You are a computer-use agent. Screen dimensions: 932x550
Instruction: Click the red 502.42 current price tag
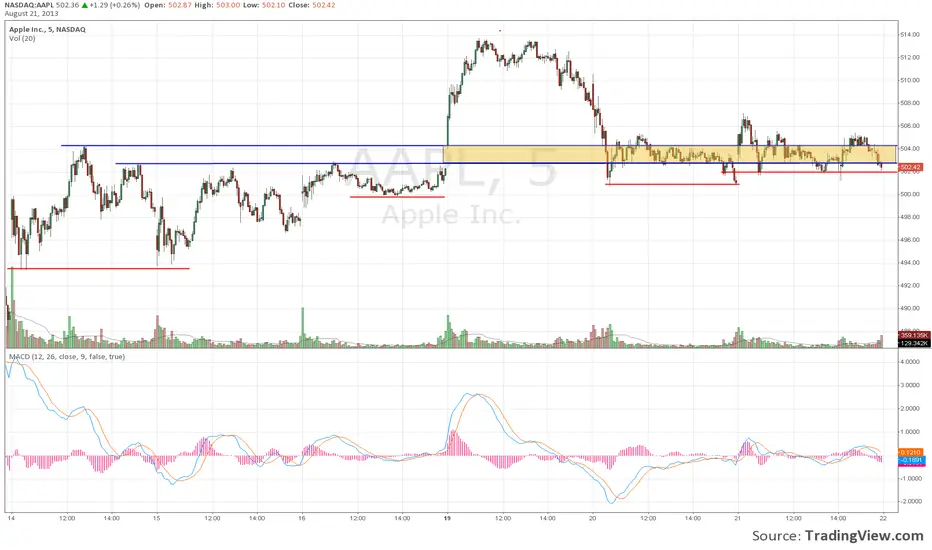pos(910,168)
